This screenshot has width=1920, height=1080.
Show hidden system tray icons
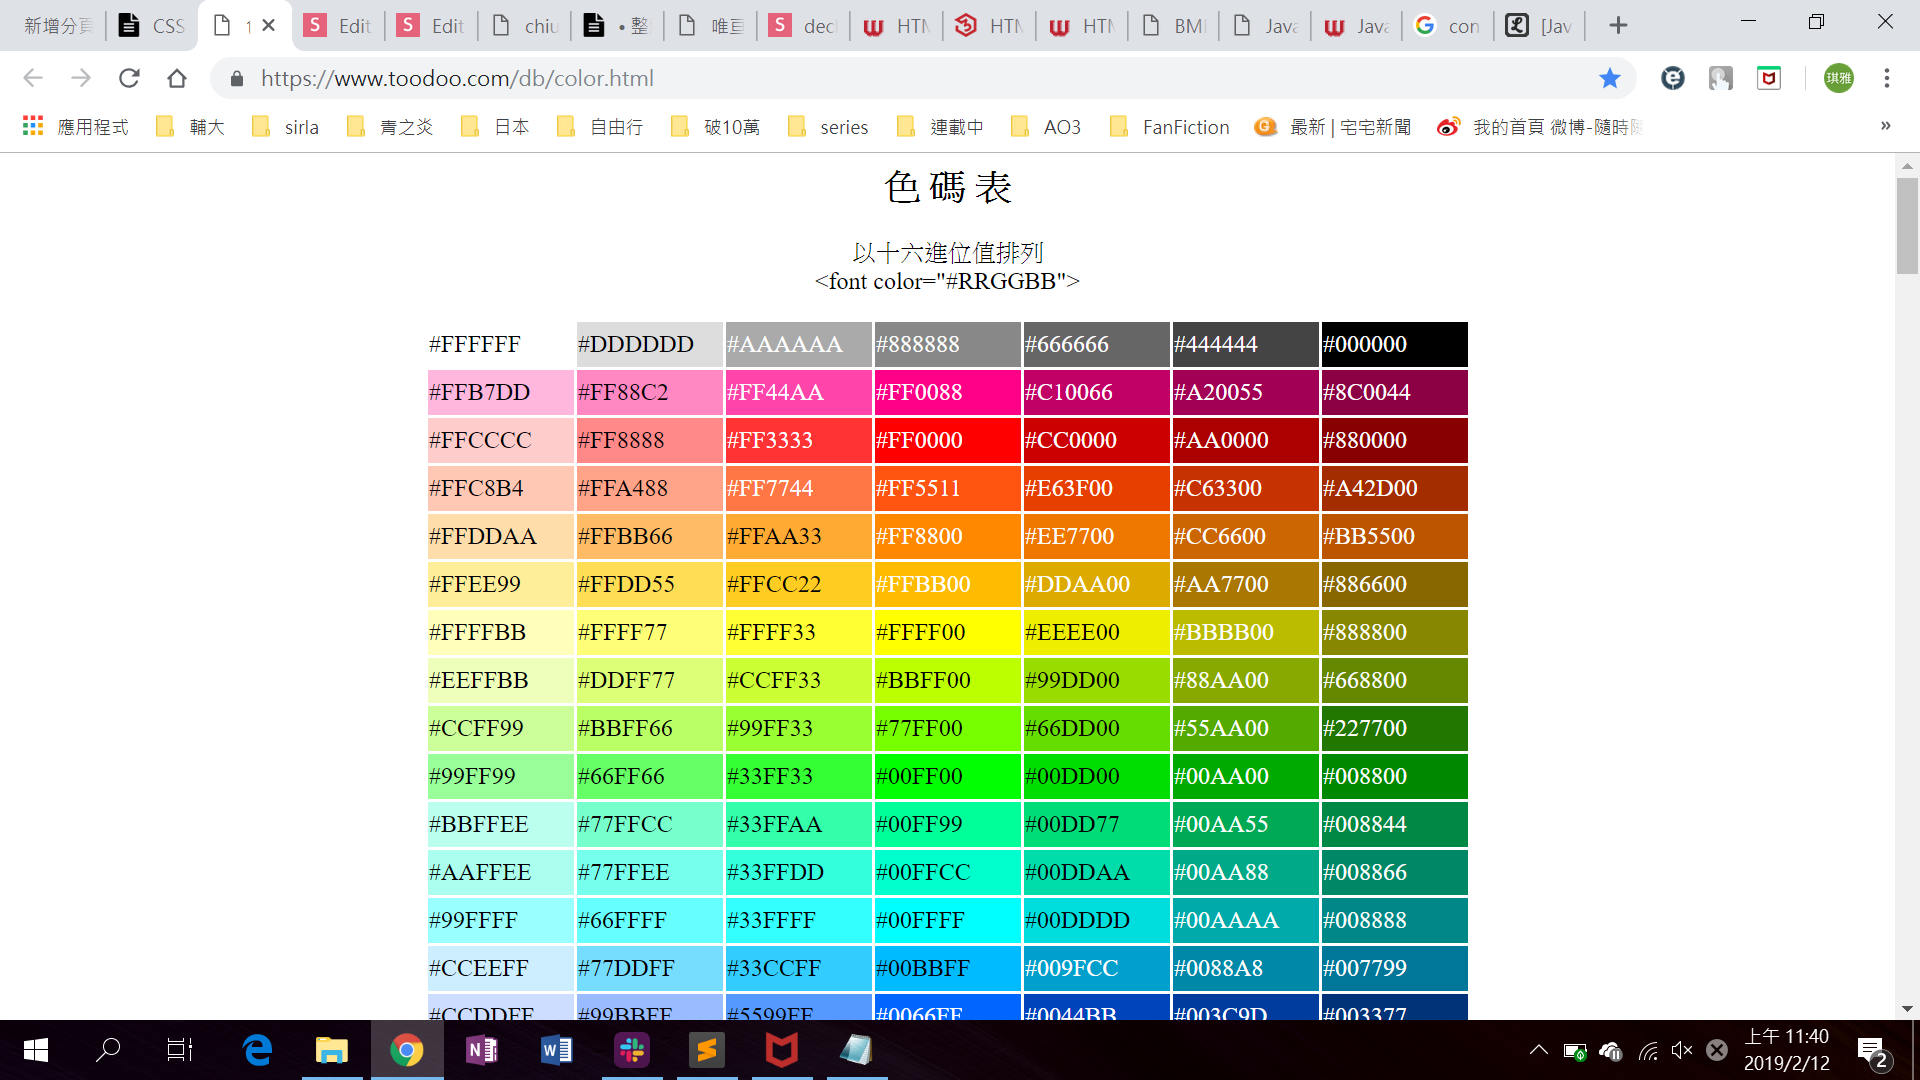pos(1538,1050)
